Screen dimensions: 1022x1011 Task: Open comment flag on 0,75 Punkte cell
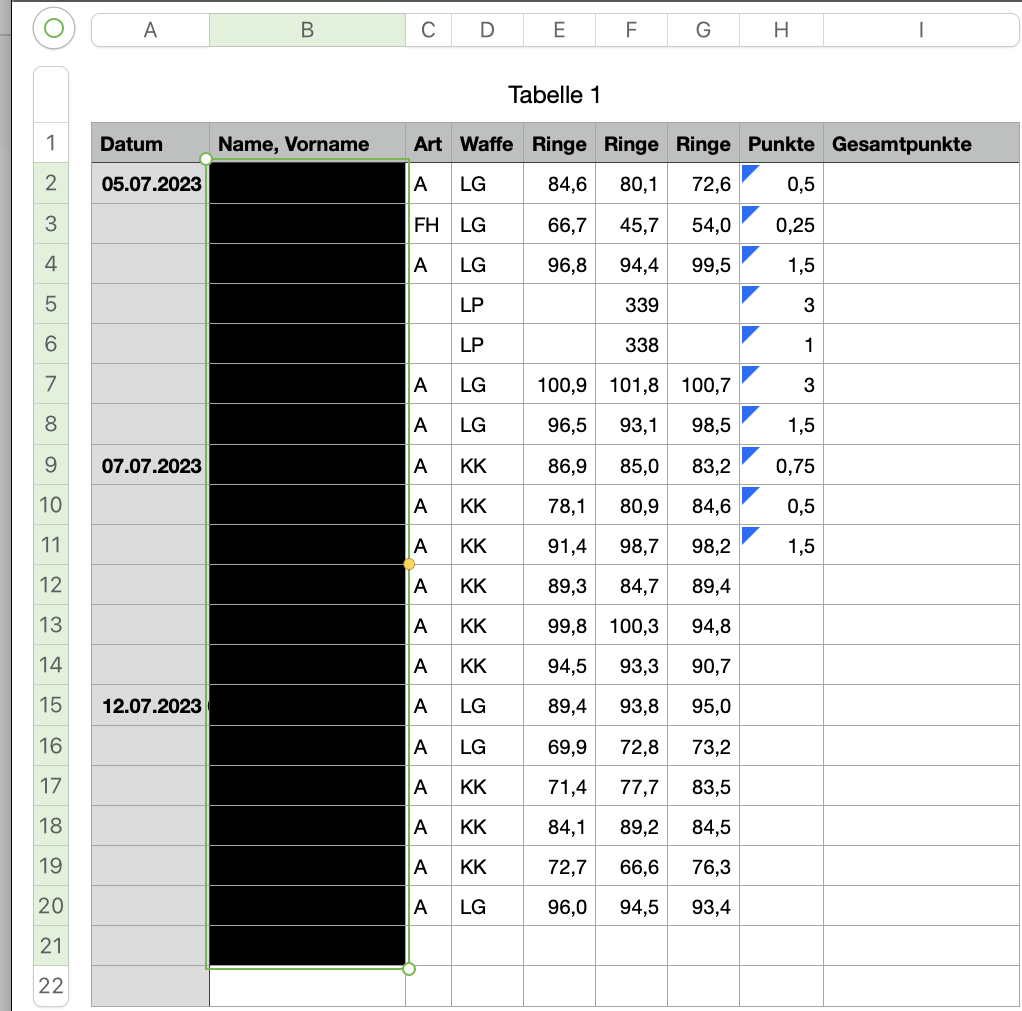750,454
